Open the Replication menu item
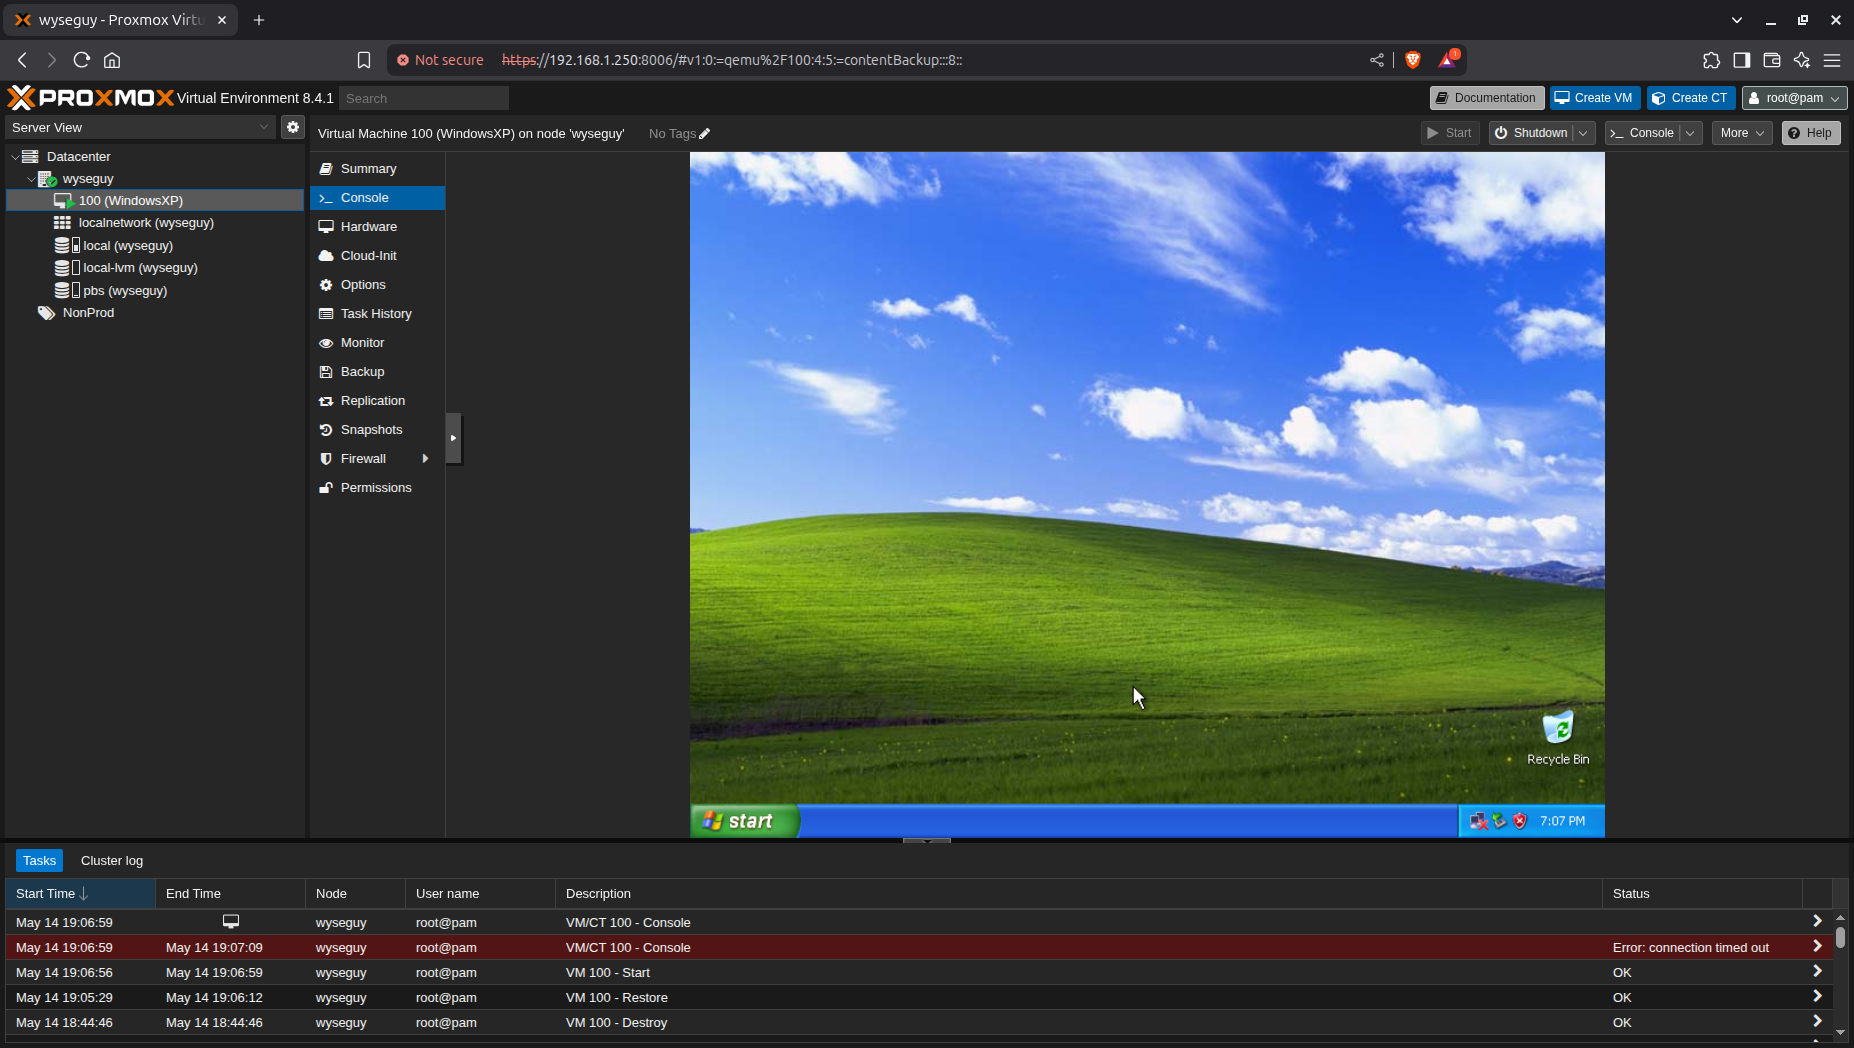This screenshot has width=1854, height=1048. pyautogui.click(x=378, y=401)
